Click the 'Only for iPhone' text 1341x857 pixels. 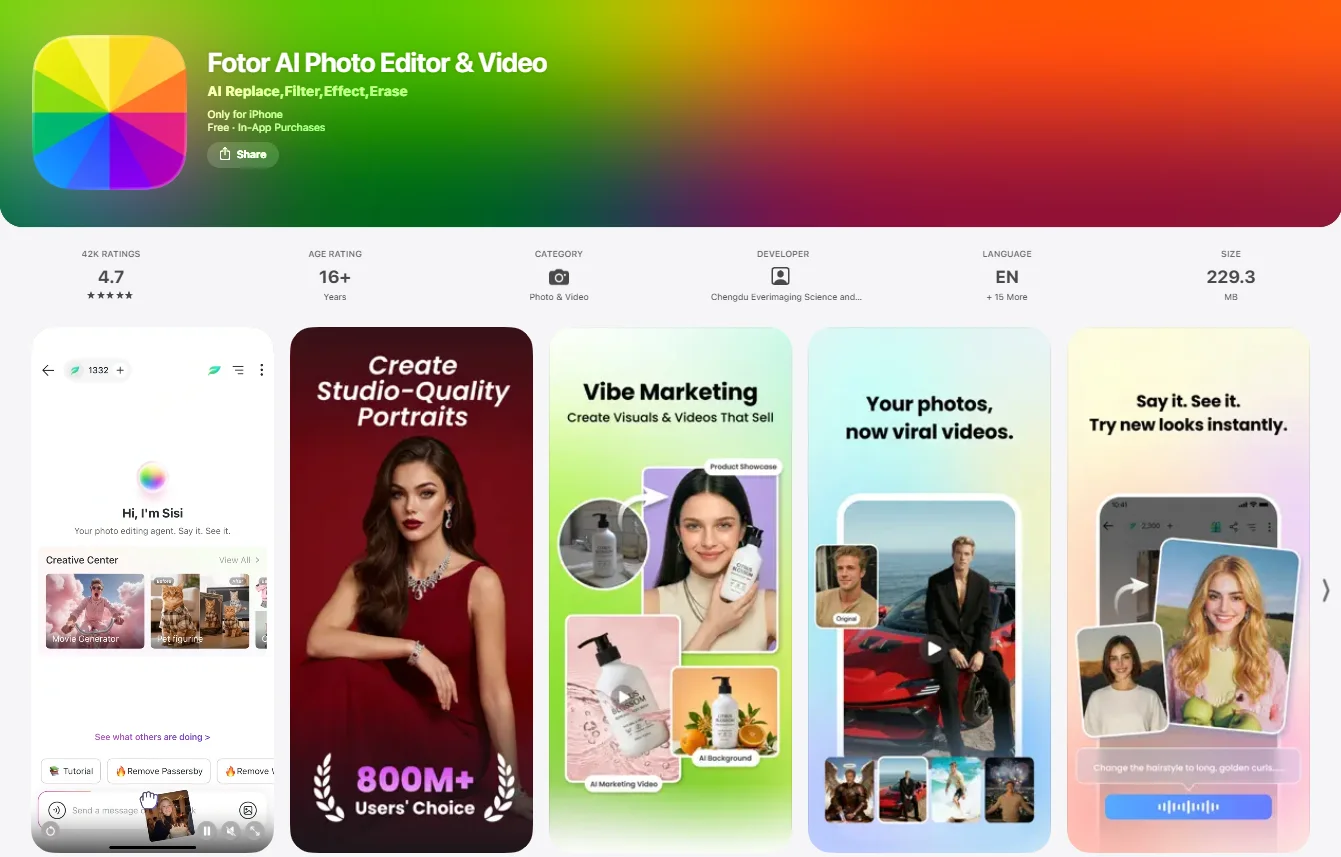click(x=245, y=115)
